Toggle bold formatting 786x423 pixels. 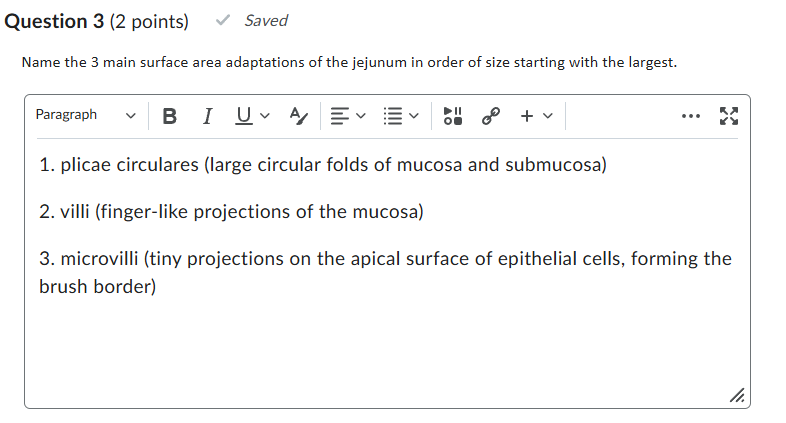[169, 116]
